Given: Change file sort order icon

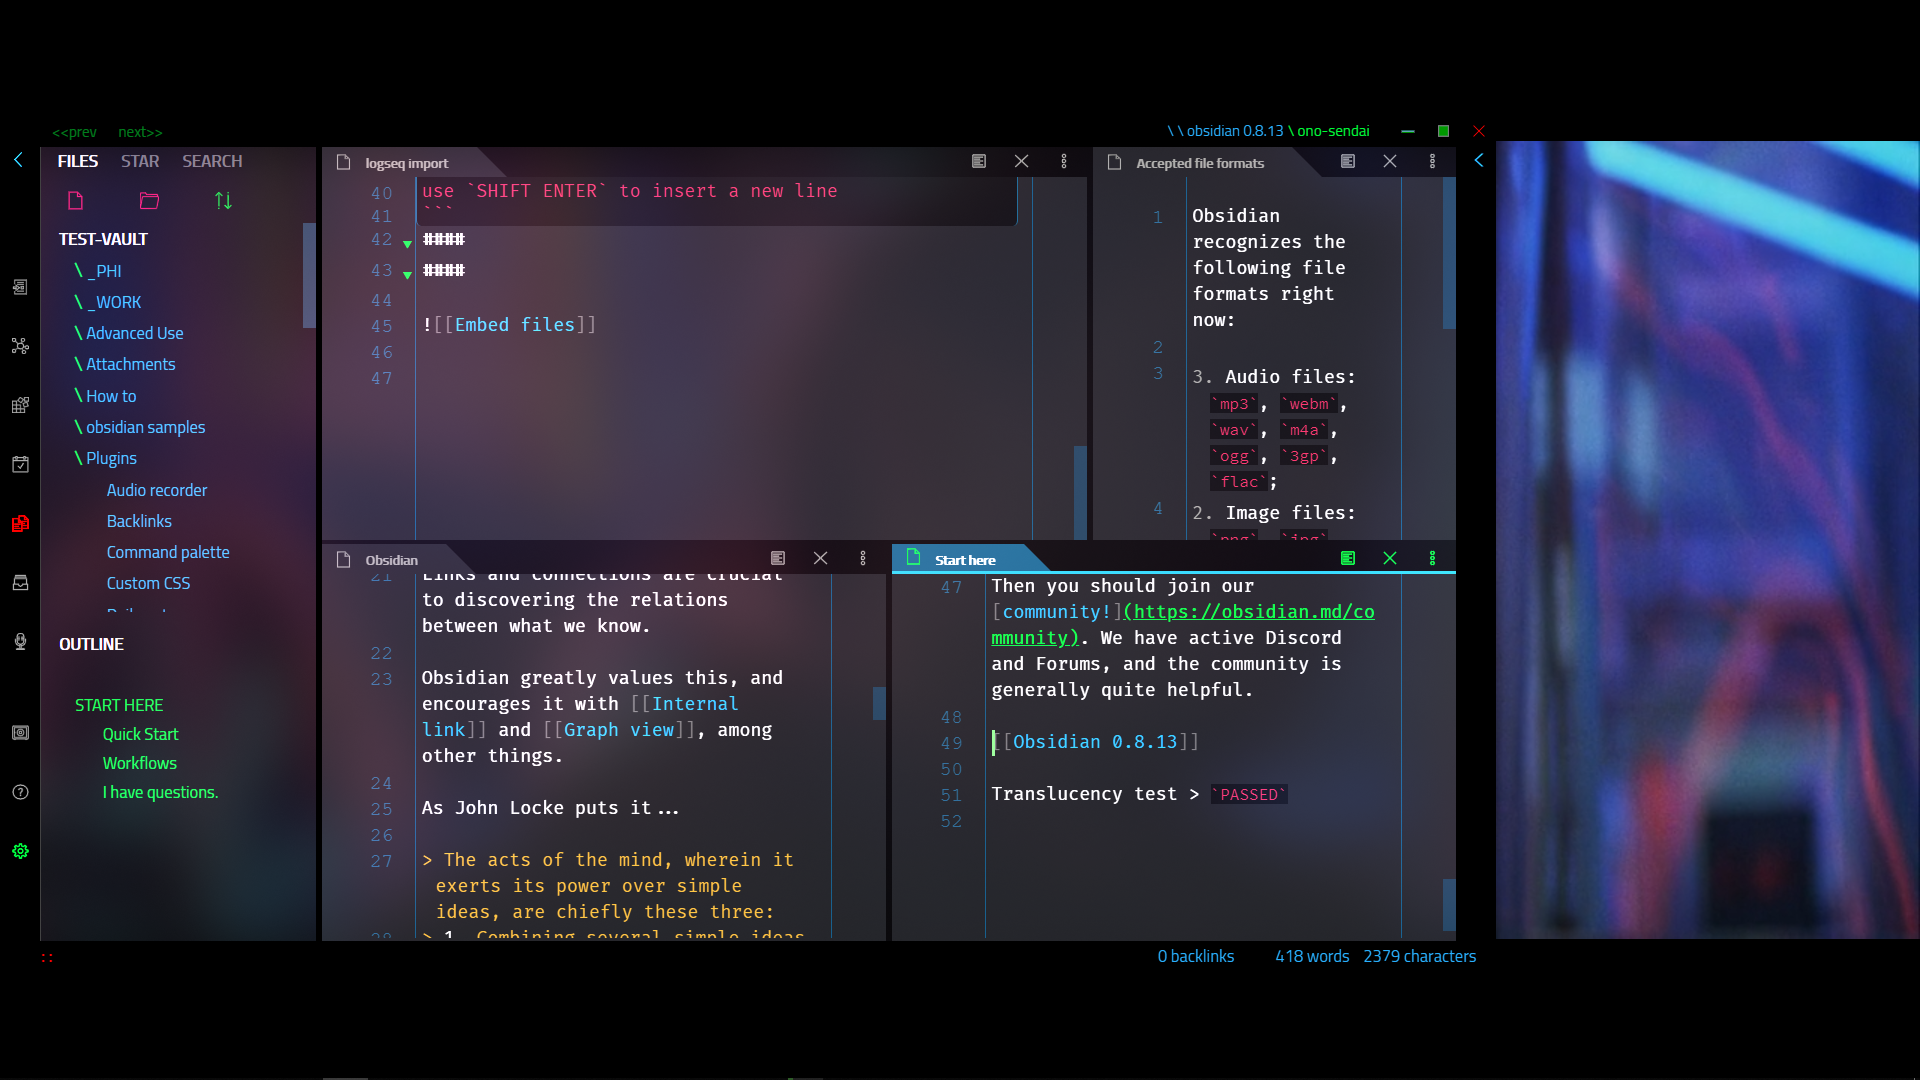Looking at the screenshot, I should click(223, 201).
